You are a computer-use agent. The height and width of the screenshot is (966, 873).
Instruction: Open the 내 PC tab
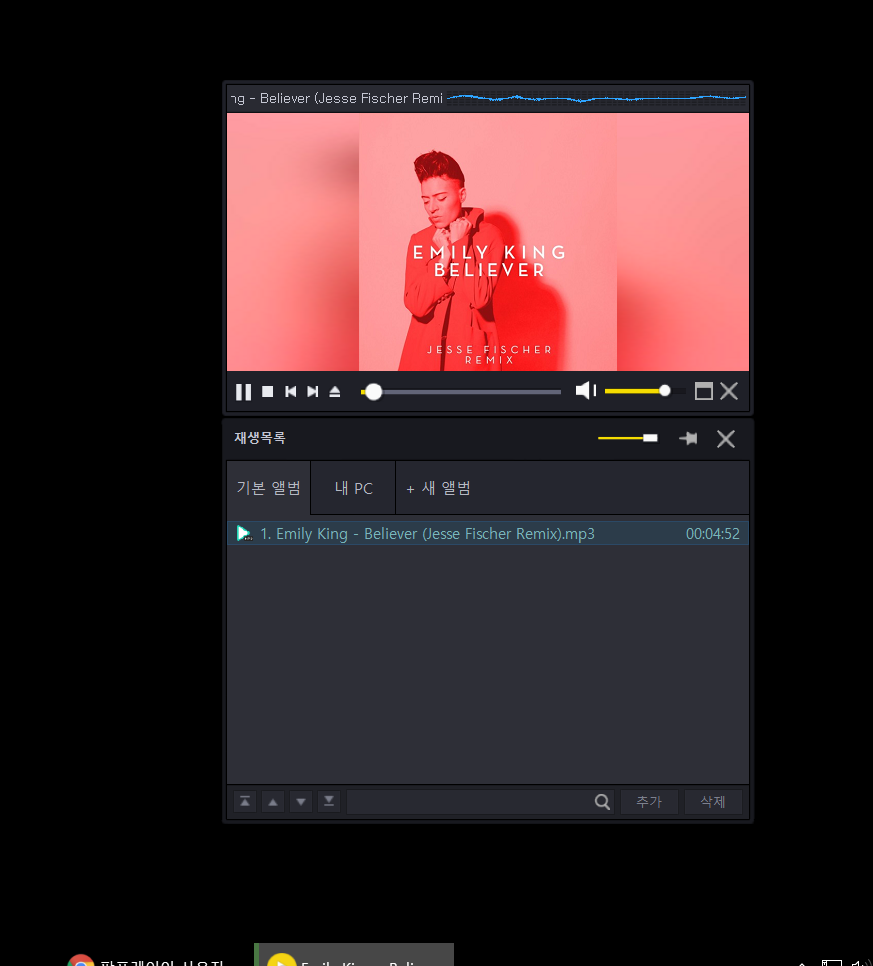point(353,488)
